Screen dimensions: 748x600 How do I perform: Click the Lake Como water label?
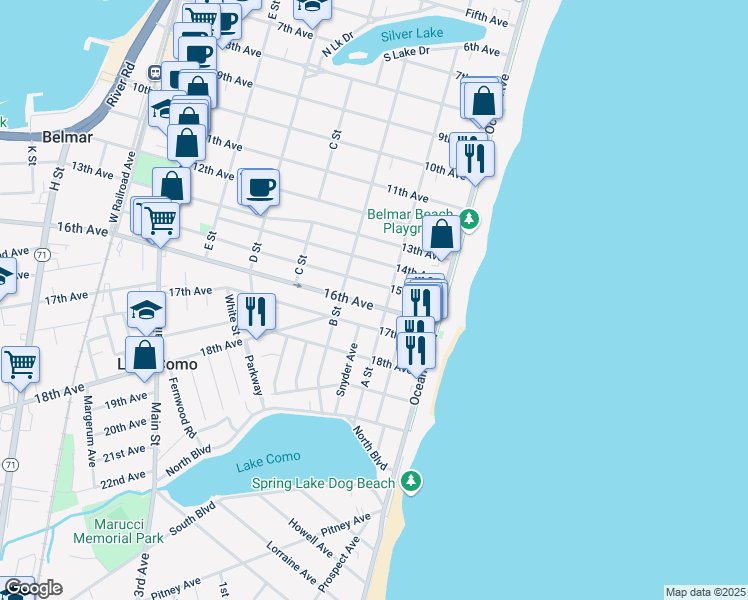point(261,466)
